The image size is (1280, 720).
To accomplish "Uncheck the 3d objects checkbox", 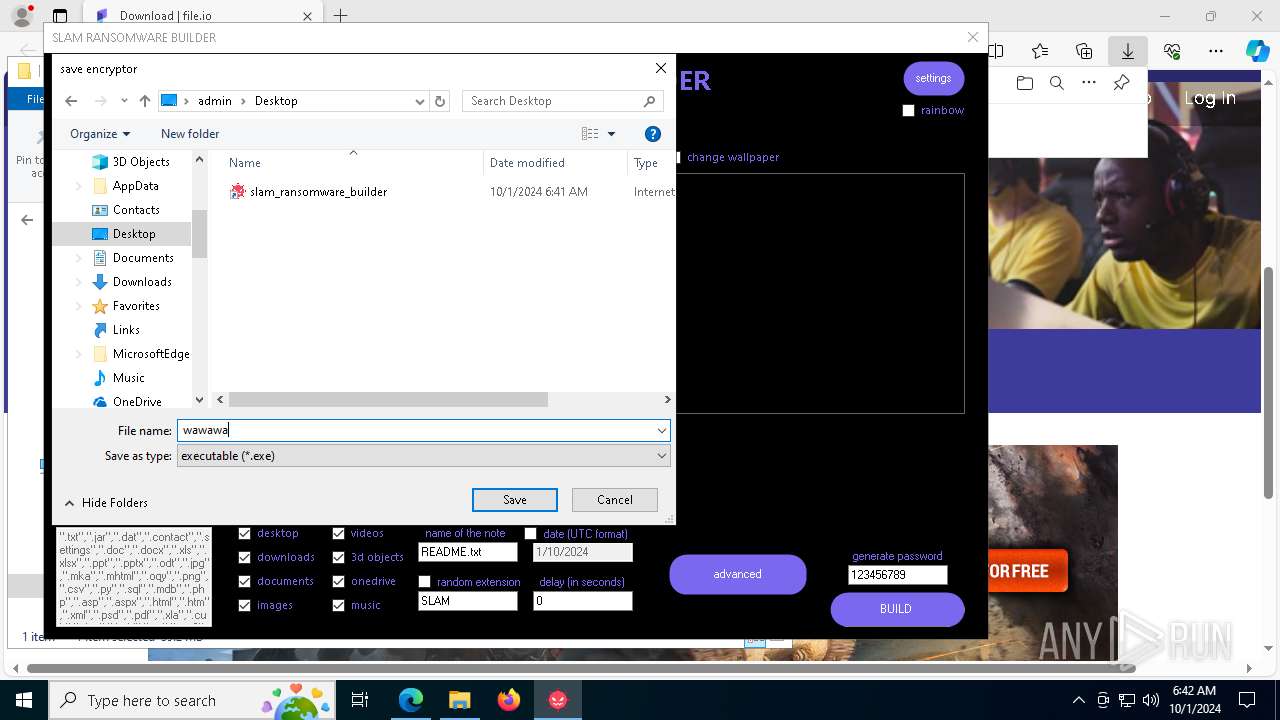I will tap(338, 558).
